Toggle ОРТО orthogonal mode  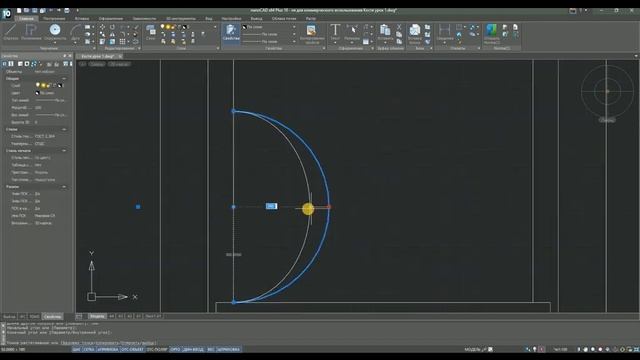click(x=175, y=349)
